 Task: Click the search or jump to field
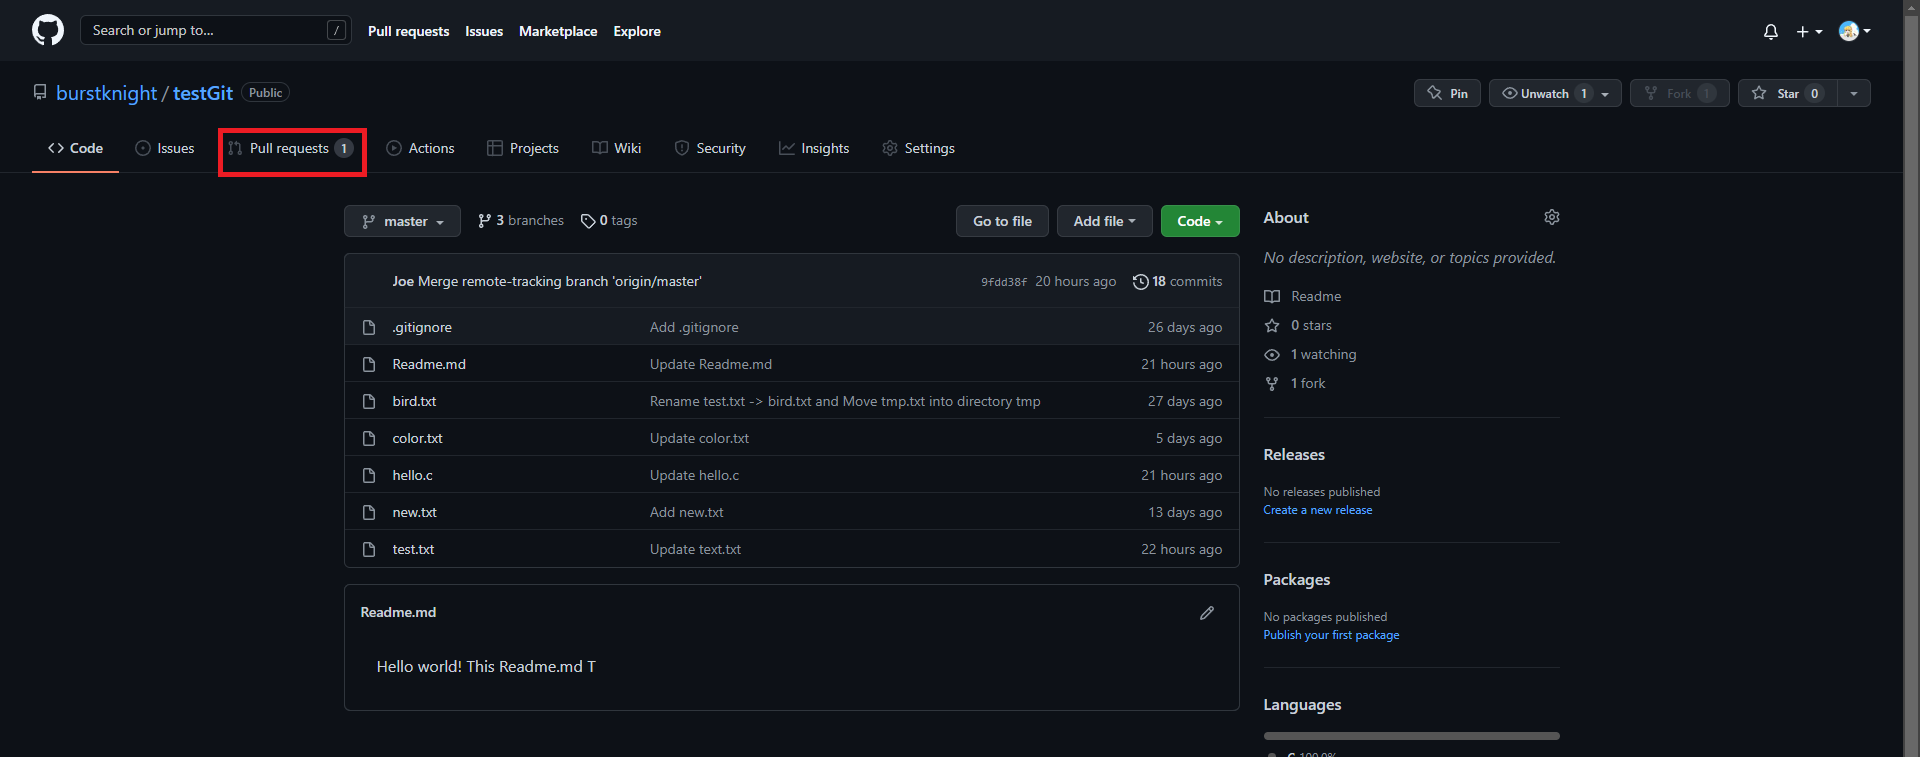[216, 30]
